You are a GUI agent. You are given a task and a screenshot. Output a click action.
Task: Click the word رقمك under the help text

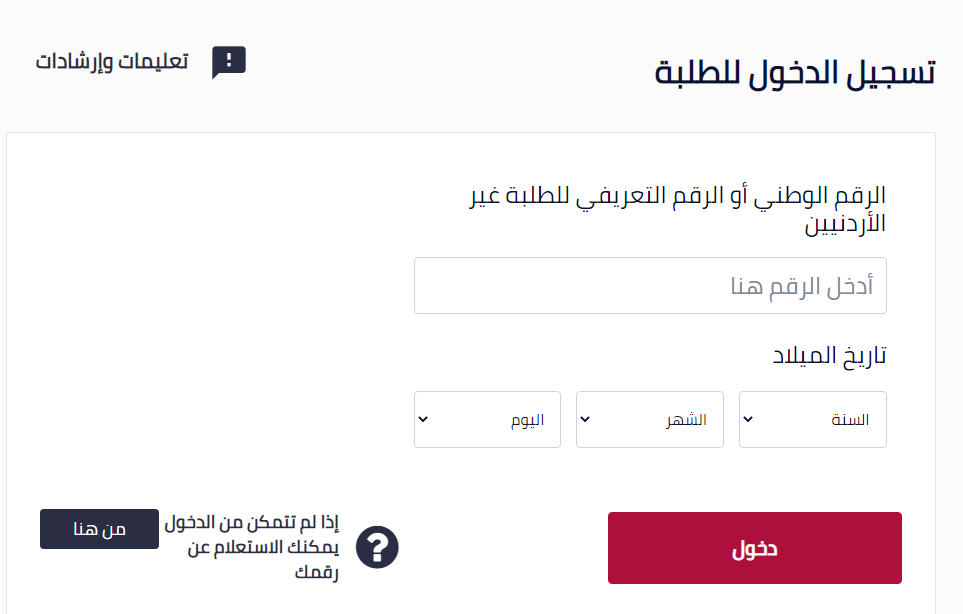317,572
